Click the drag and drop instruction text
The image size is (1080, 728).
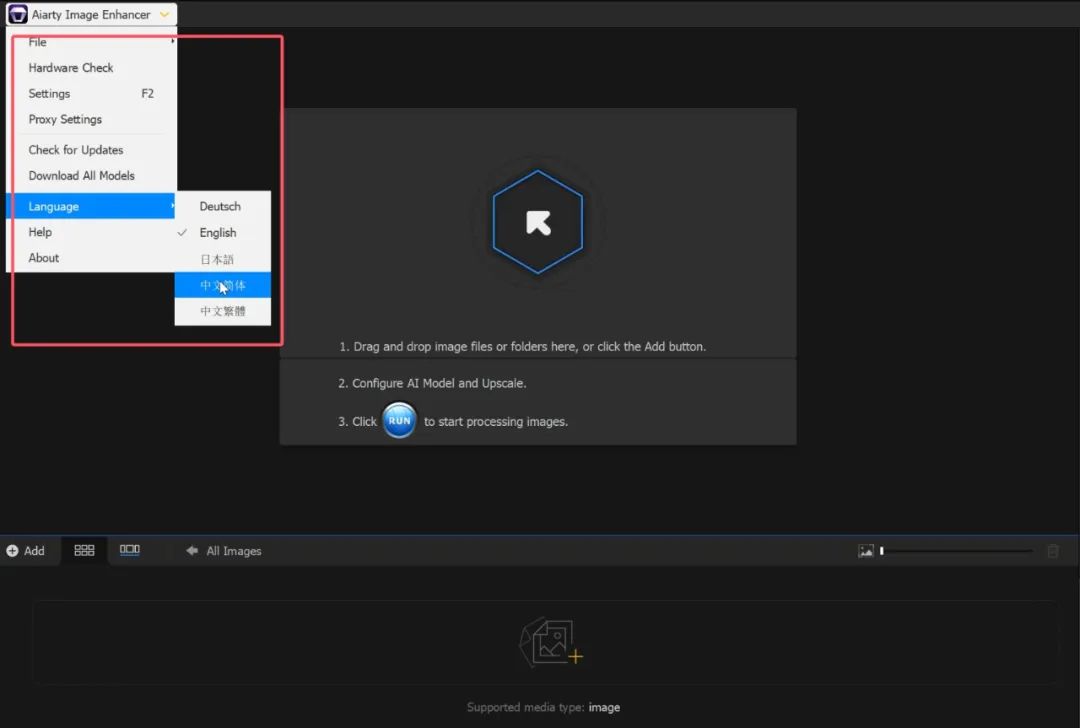tap(522, 346)
